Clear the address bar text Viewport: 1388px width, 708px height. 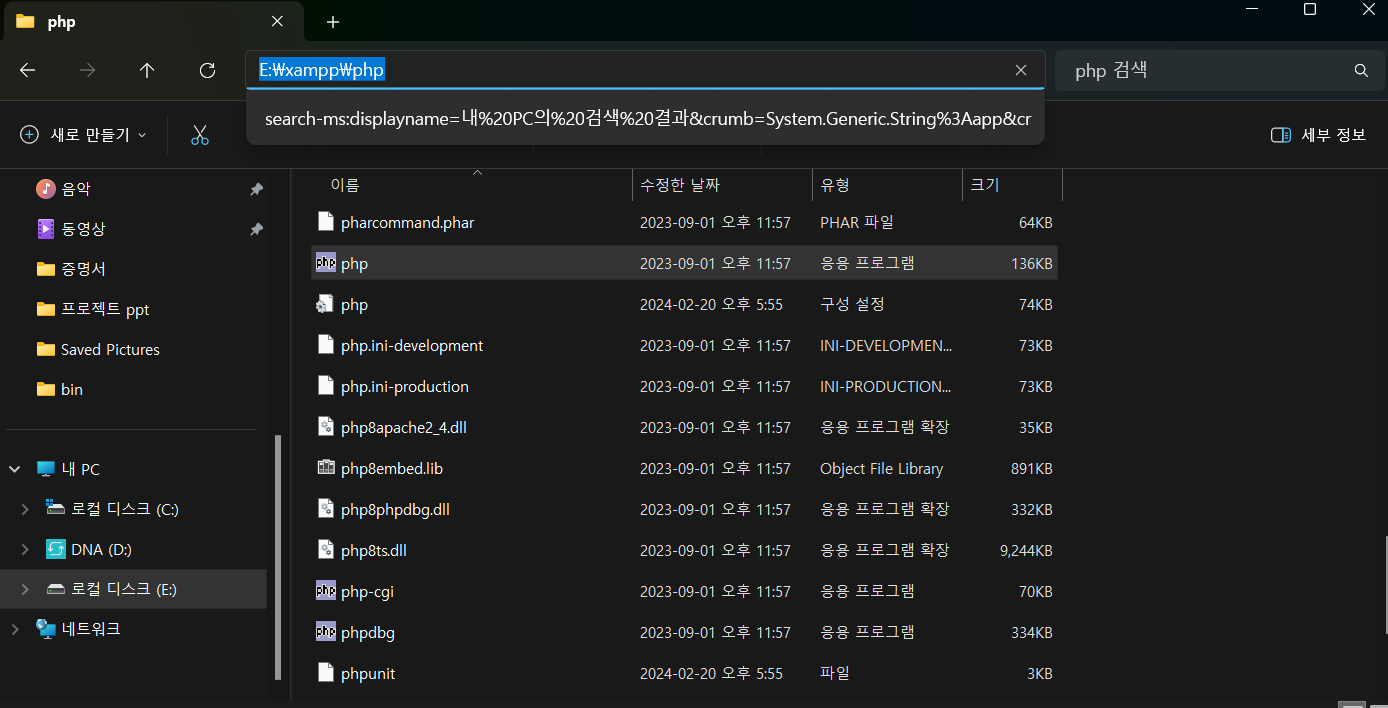click(1021, 70)
